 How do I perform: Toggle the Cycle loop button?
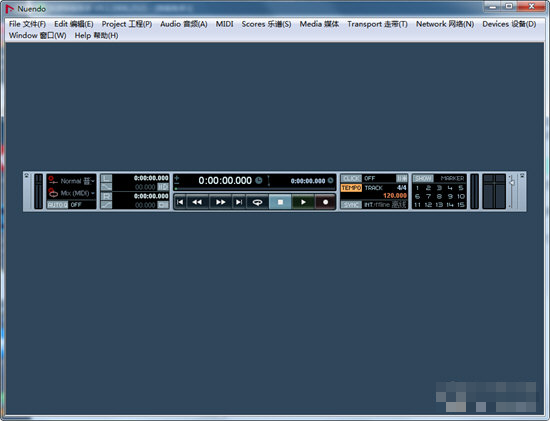point(257,202)
